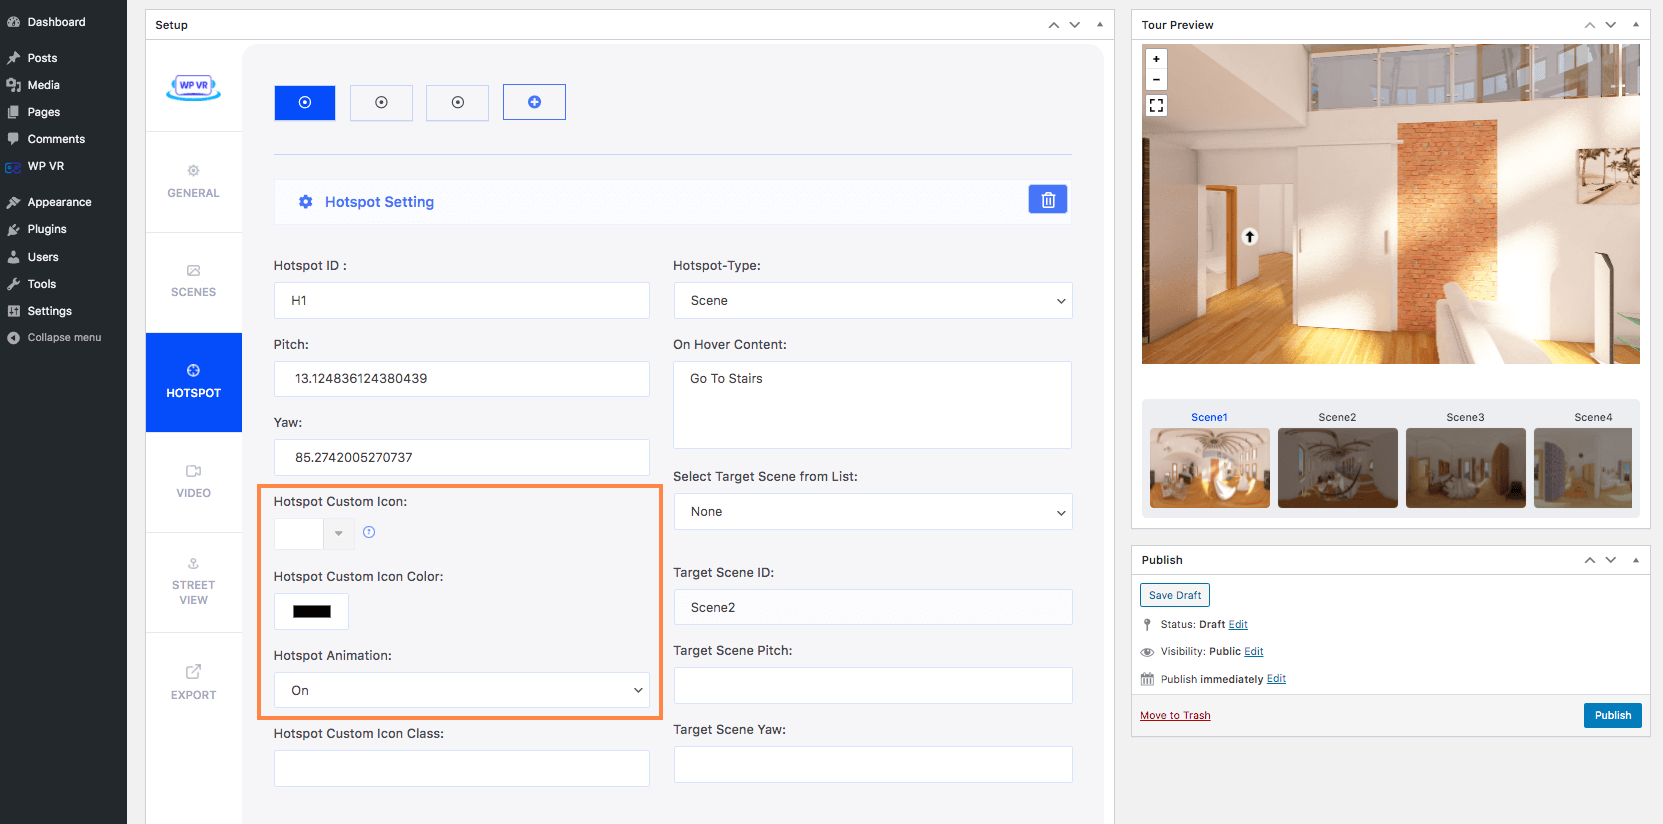Expand Select Target Scene from List dropdown
The width and height of the screenshot is (1663, 824).
(x=872, y=512)
